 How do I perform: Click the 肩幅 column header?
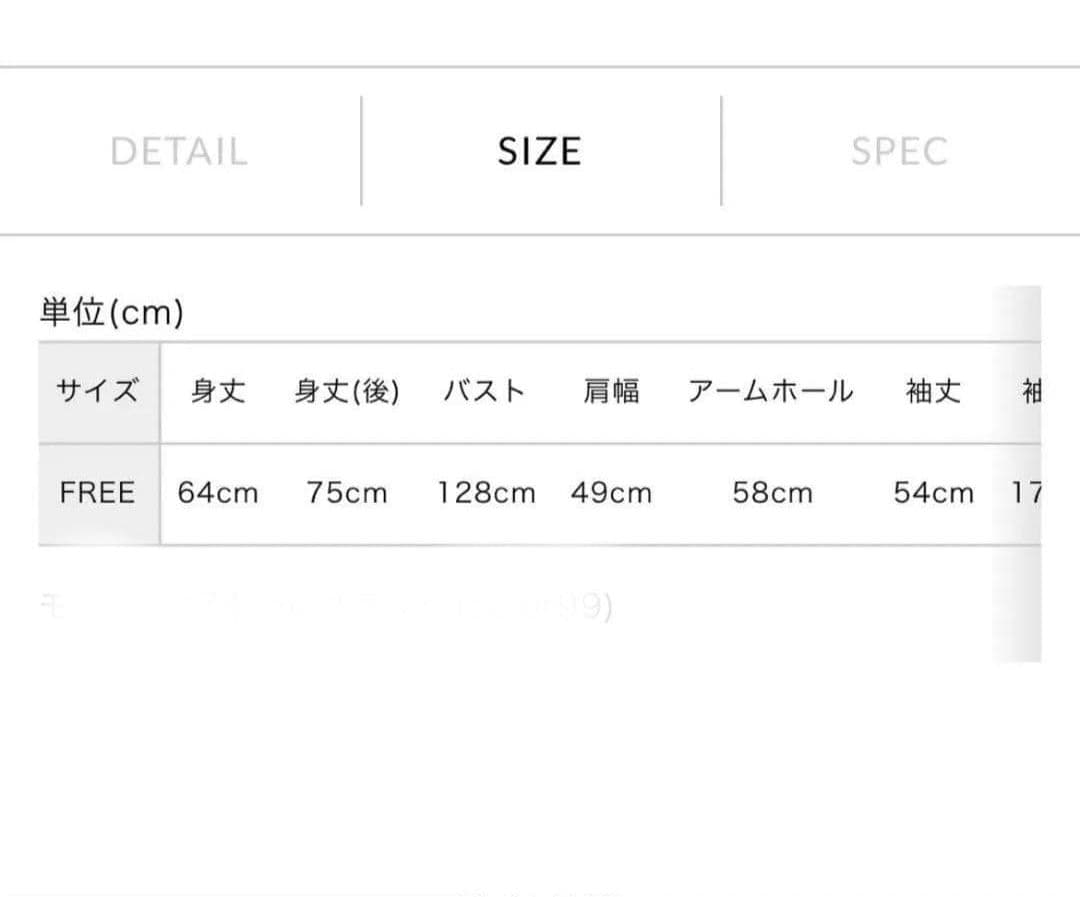pos(611,391)
